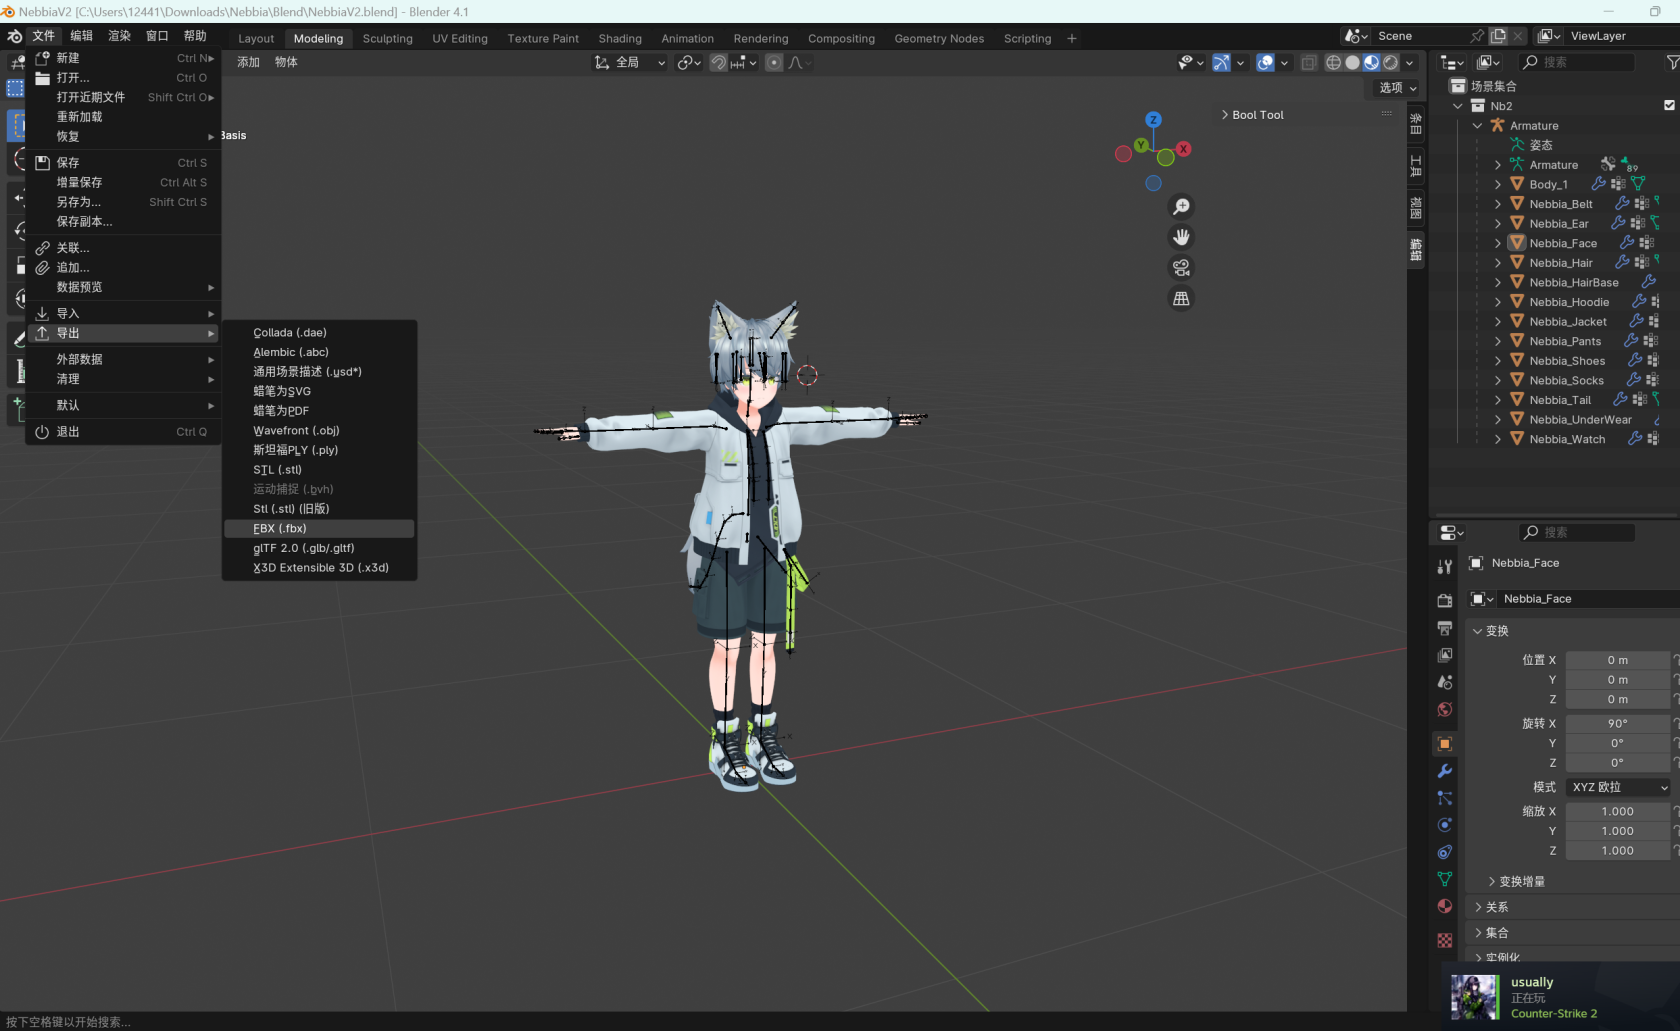Click the 旋转 X 90° value field
The image size is (1680, 1031).
[1617, 723]
